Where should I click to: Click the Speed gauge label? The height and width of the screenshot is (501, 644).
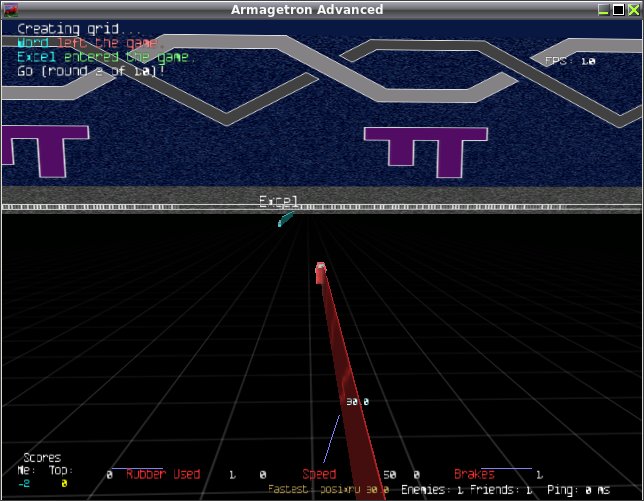click(x=319, y=474)
